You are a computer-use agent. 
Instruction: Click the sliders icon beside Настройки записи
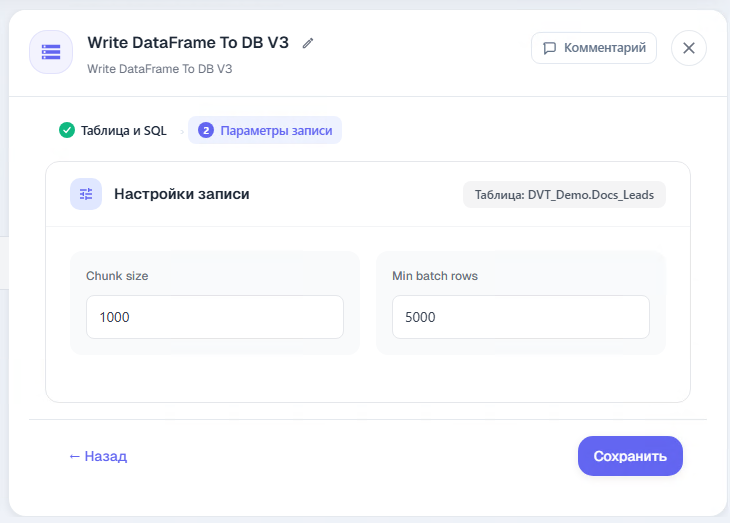(x=86, y=194)
